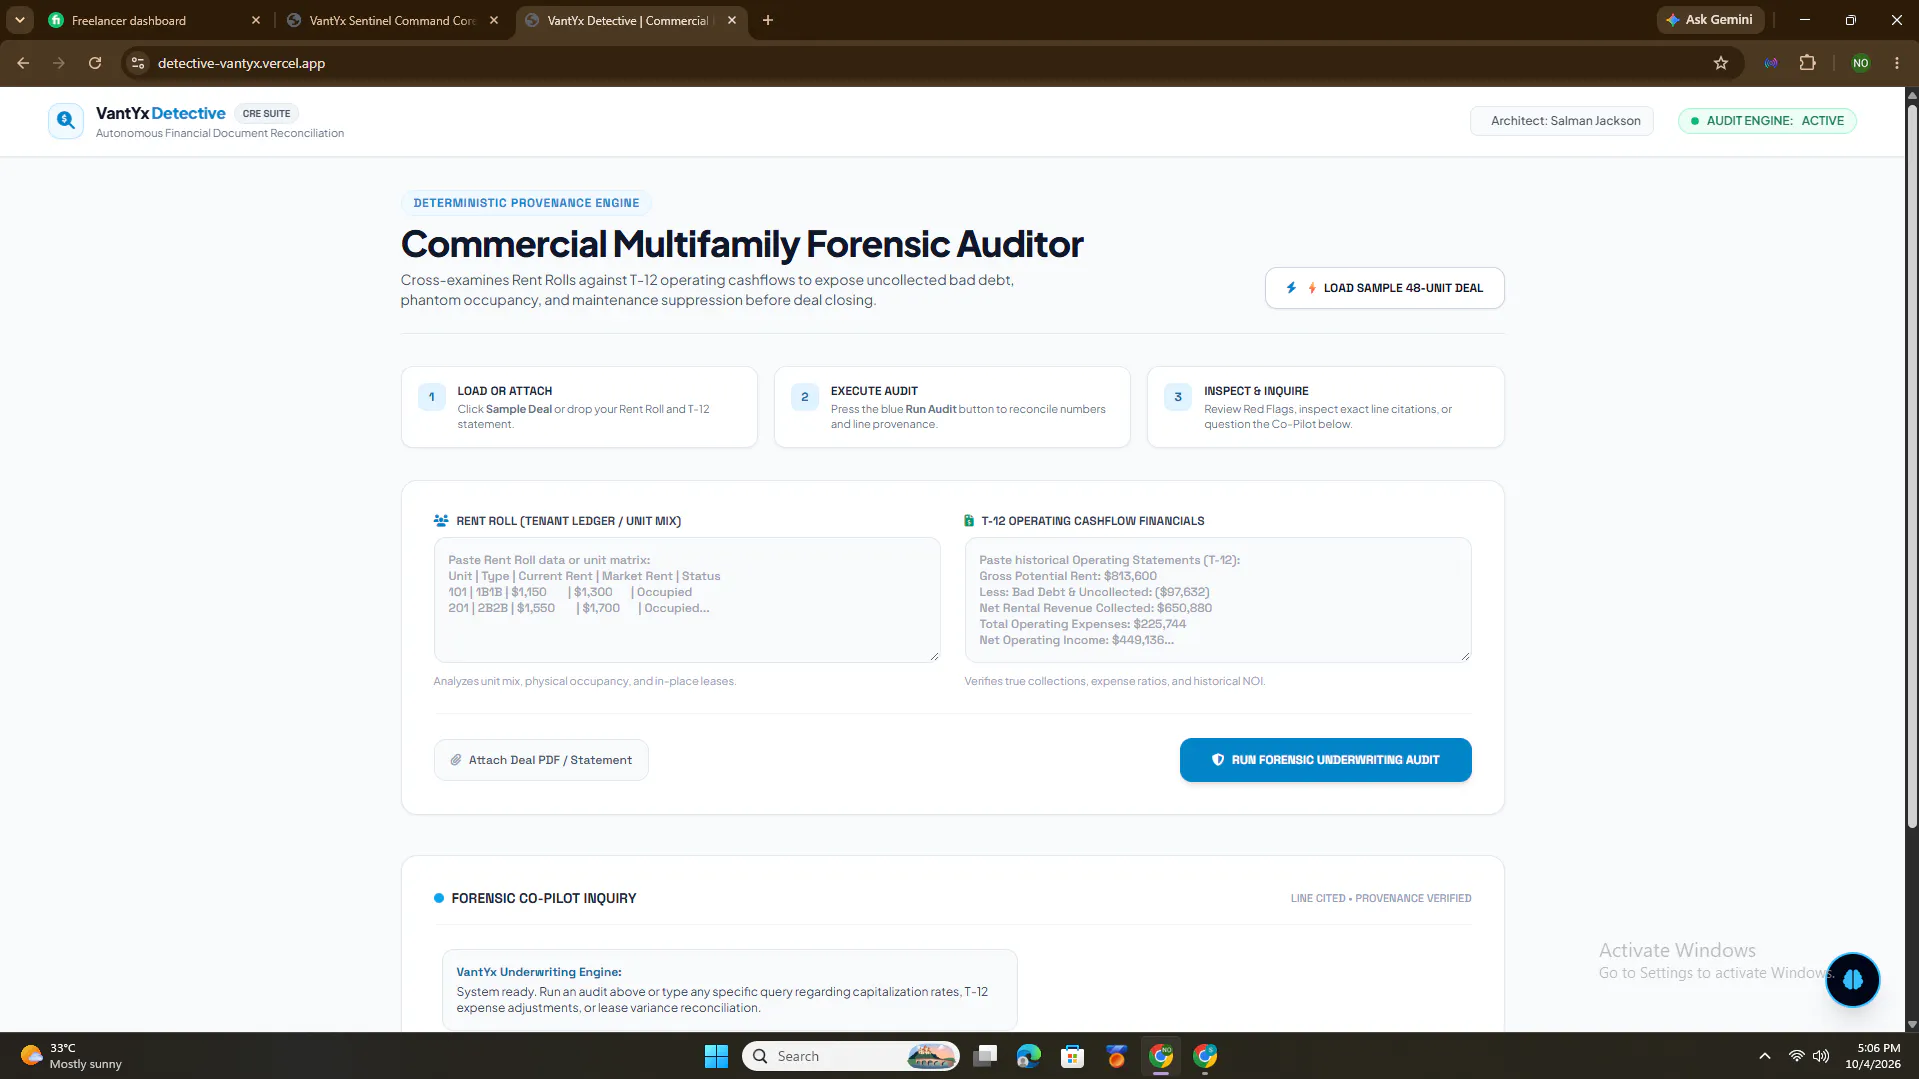Click the VantYx Detective magnifier logo
The image size is (1919, 1079).
point(66,121)
